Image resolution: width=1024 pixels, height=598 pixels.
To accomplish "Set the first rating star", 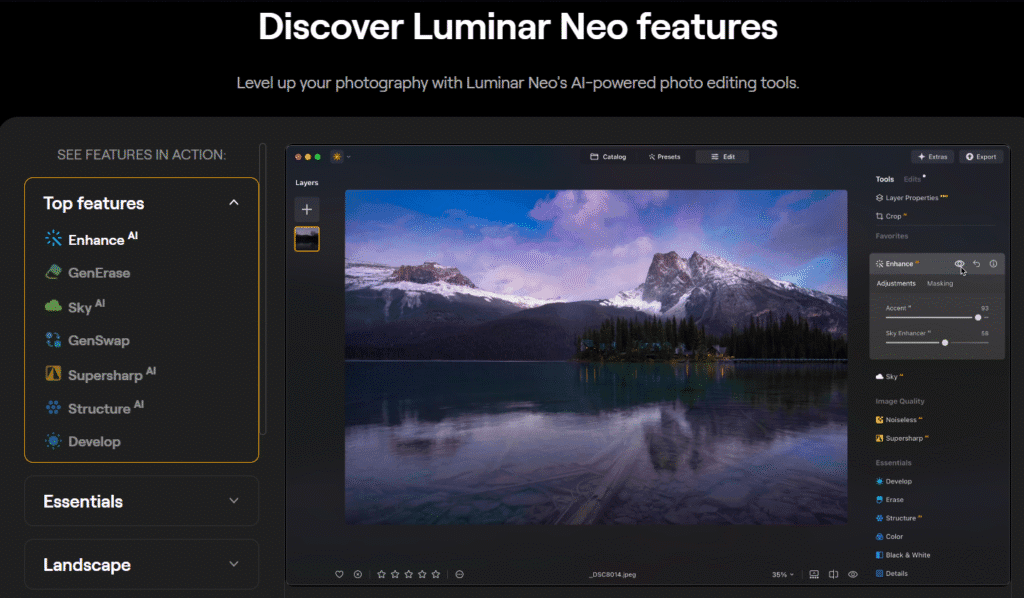I will pyautogui.click(x=381, y=574).
